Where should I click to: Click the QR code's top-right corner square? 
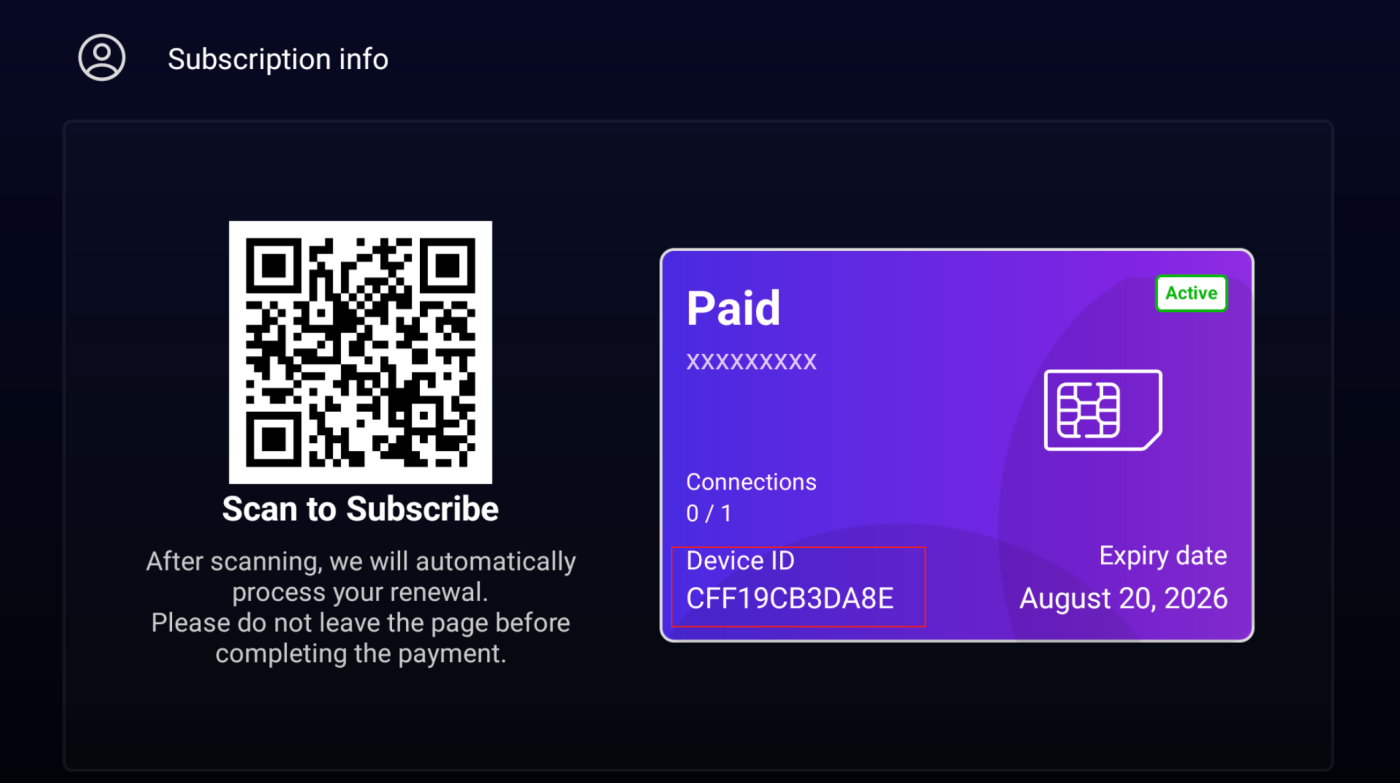tap(447, 265)
